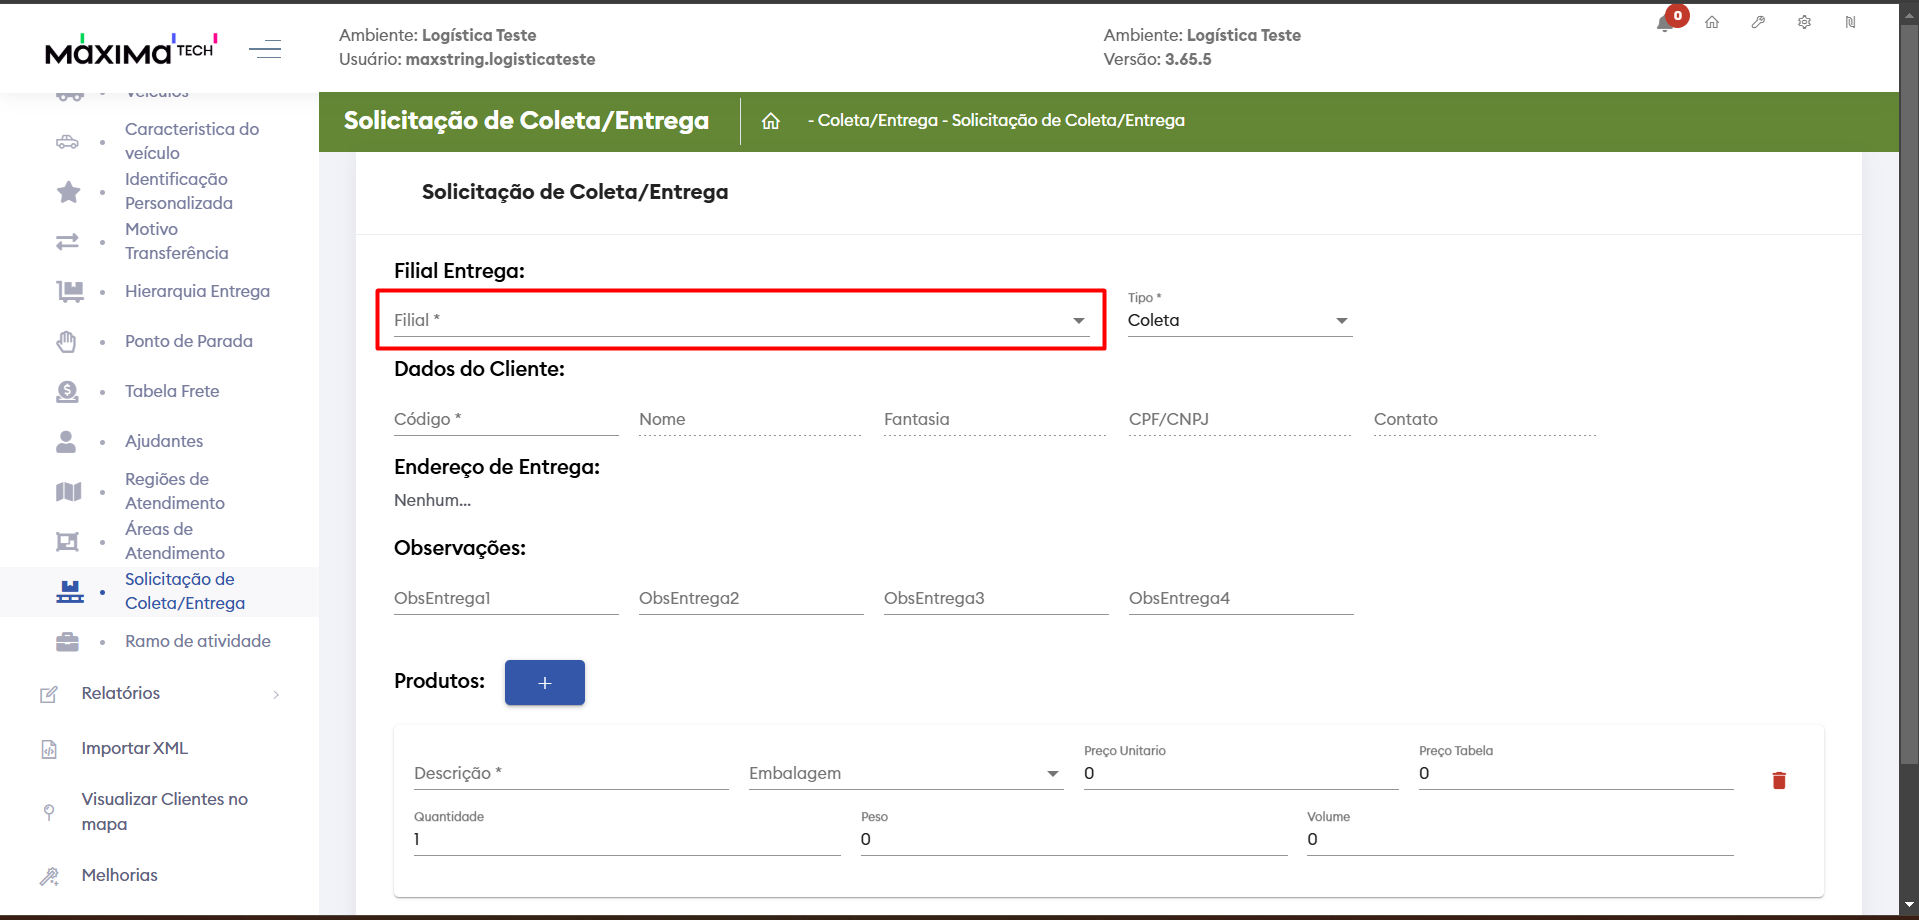Toggle the hamburger sidebar menu icon
This screenshot has height=920, width=1919.
265,49
